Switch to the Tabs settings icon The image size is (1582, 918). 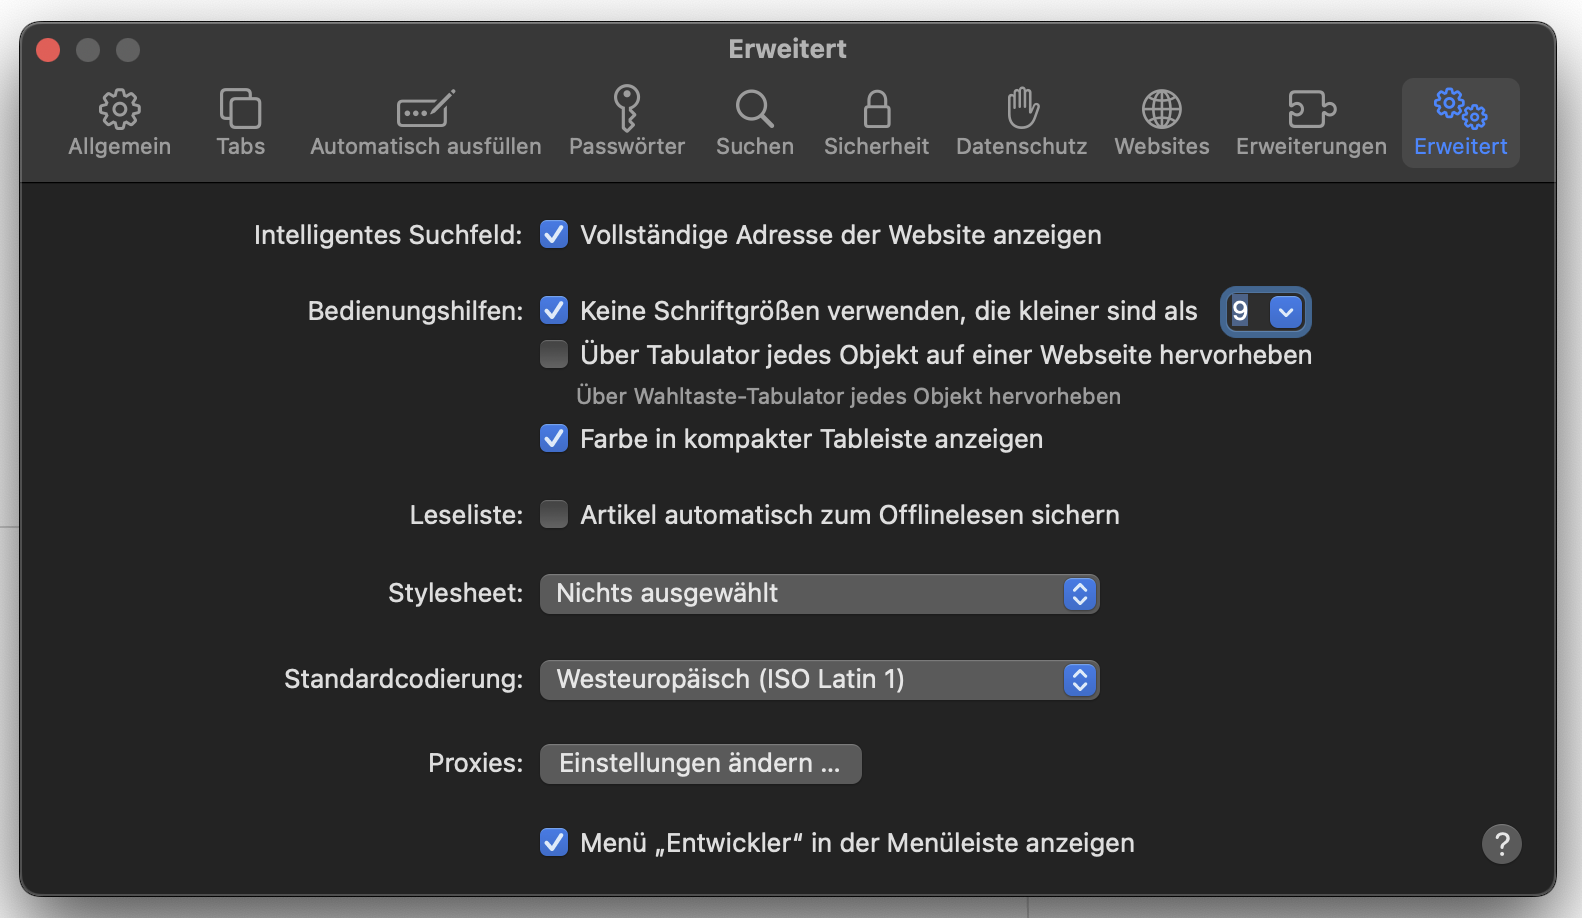coord(240,109)
